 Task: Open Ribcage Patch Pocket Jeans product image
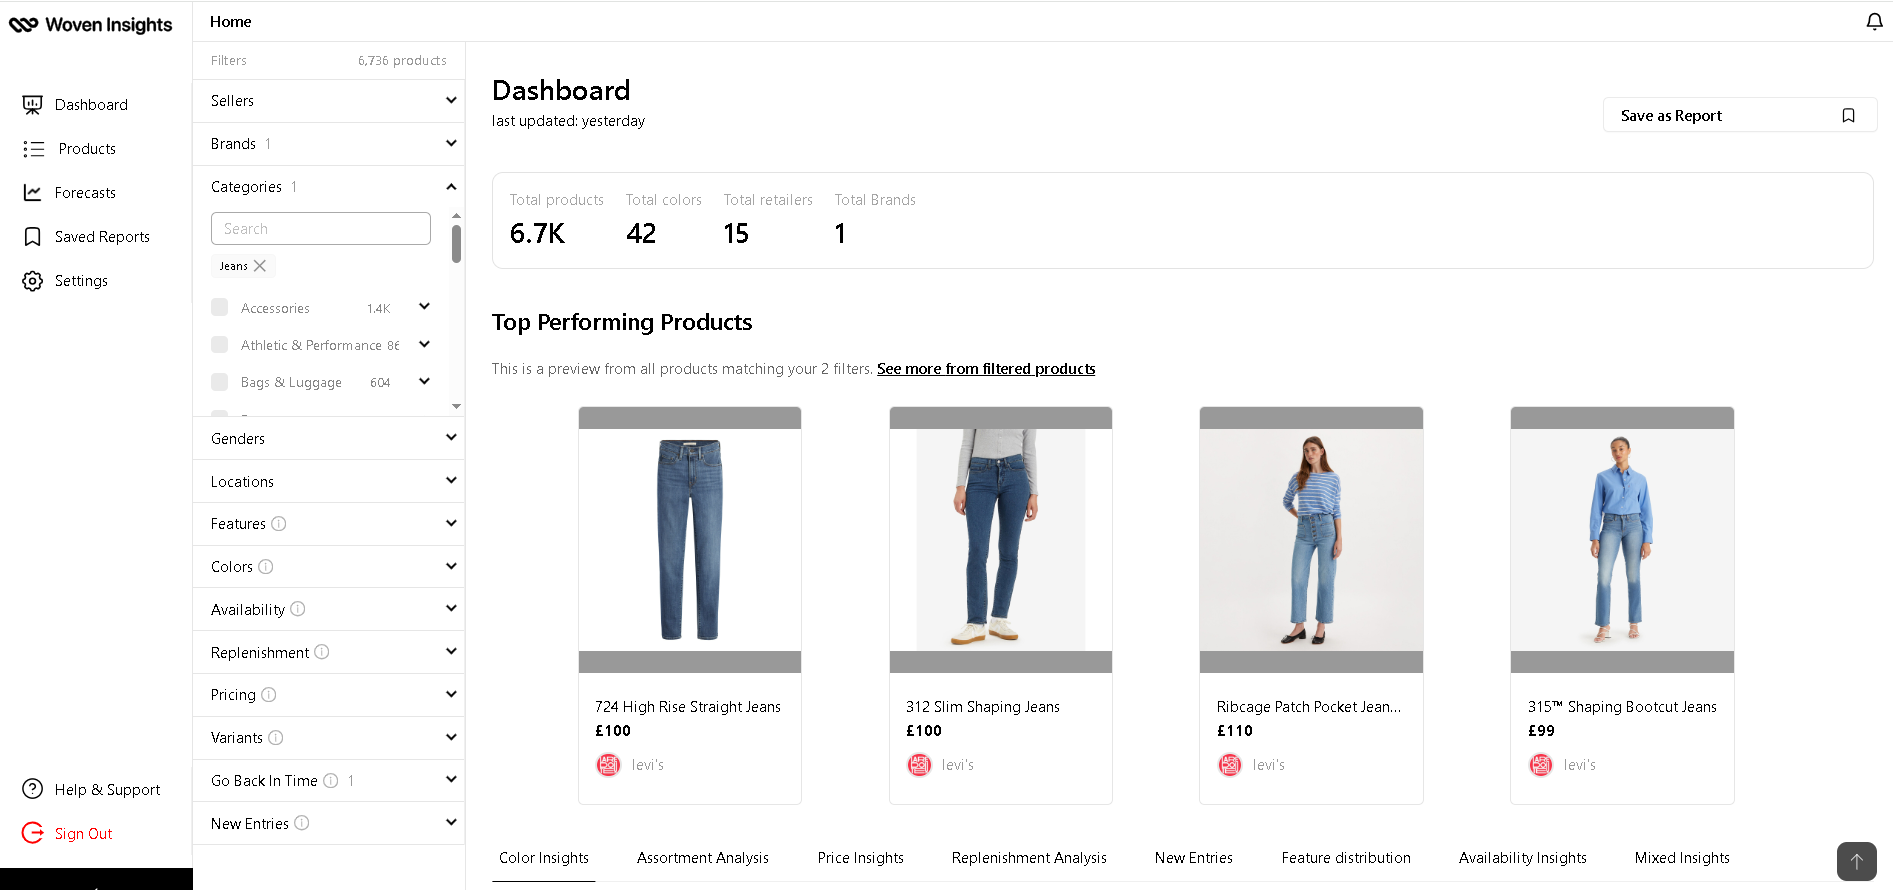1311,540
